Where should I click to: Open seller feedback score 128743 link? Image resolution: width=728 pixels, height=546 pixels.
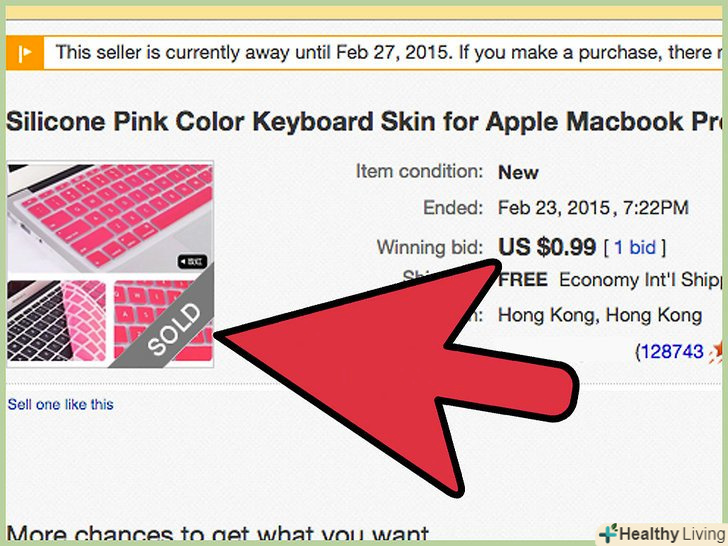click(x=673, y=352)
